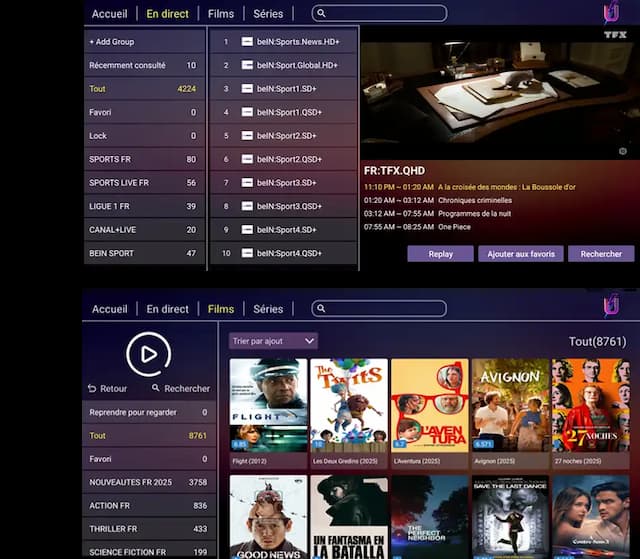Viewport: 640px width, 559px height.
Task: Select the ACTION FR category
Action: [x=148, y=506]
